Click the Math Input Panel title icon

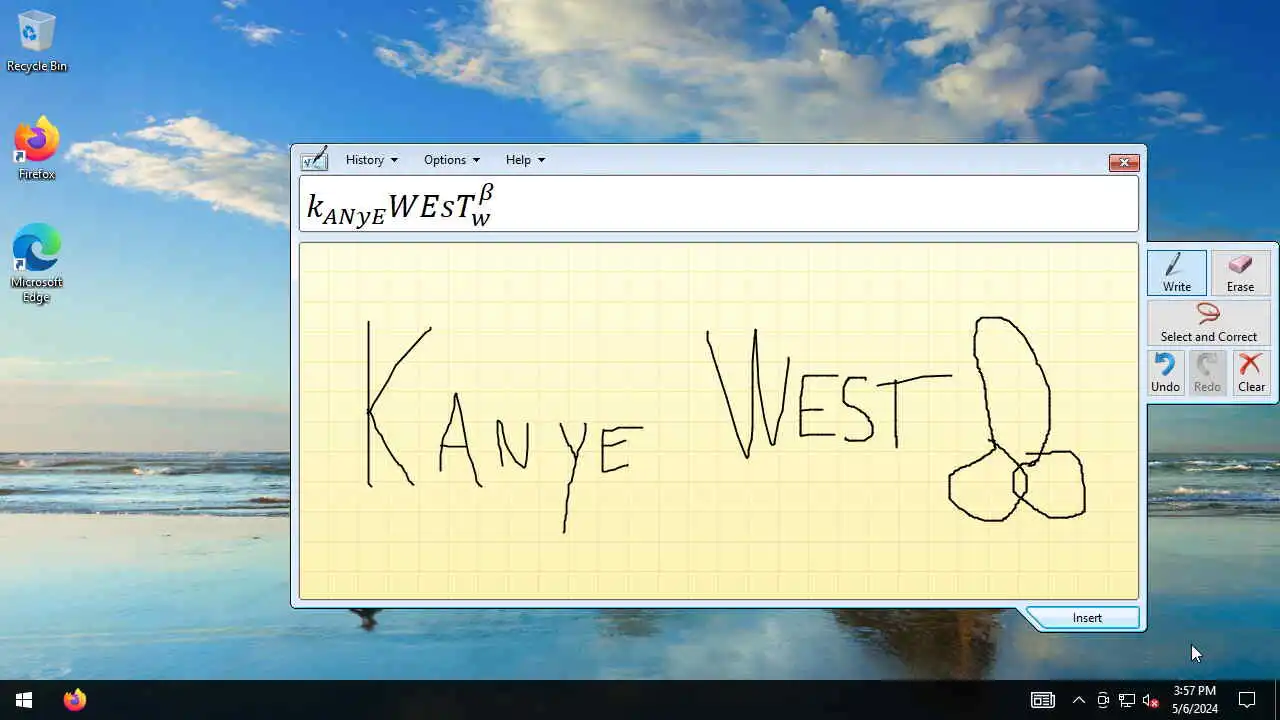click(x=314, y=159)
